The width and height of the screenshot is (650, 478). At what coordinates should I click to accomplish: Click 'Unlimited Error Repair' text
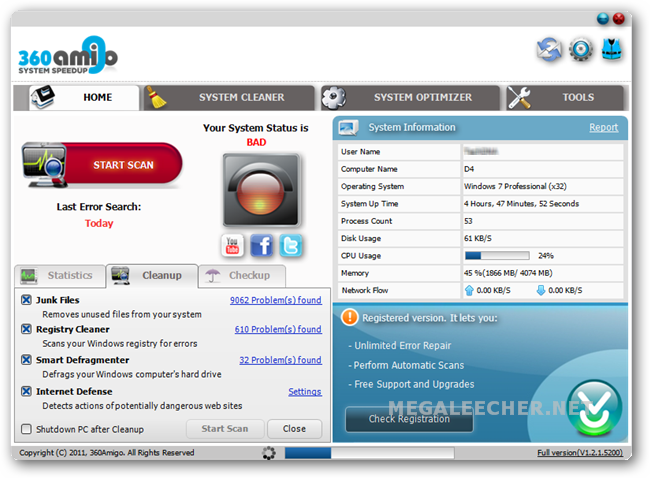403,345
